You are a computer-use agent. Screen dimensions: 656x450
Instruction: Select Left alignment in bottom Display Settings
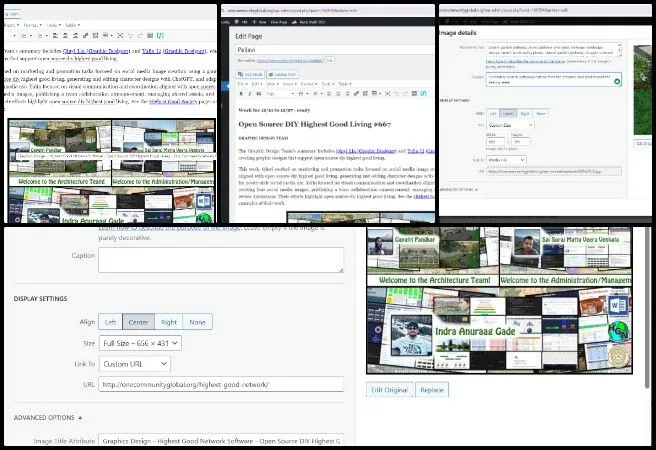(111, 323)
